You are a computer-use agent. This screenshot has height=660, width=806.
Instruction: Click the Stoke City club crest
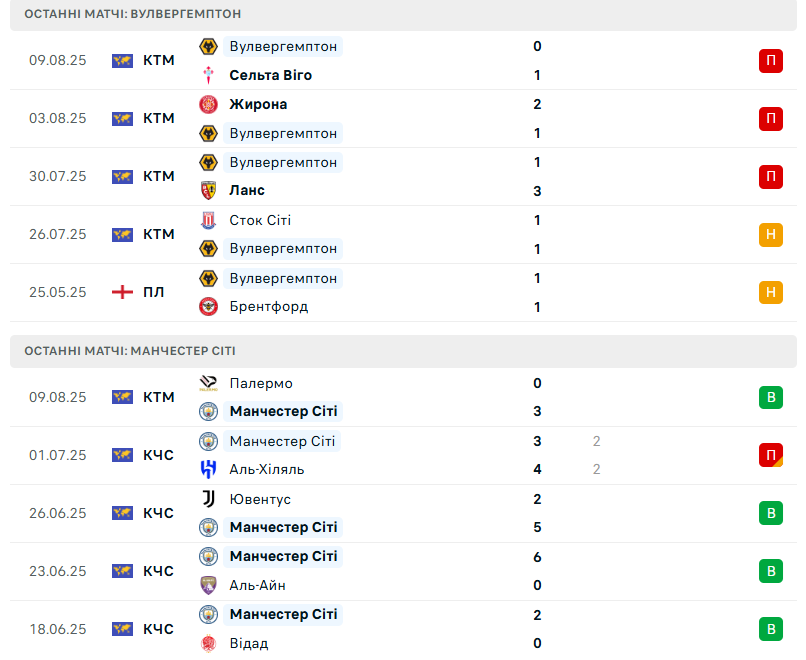coord(208,220)
